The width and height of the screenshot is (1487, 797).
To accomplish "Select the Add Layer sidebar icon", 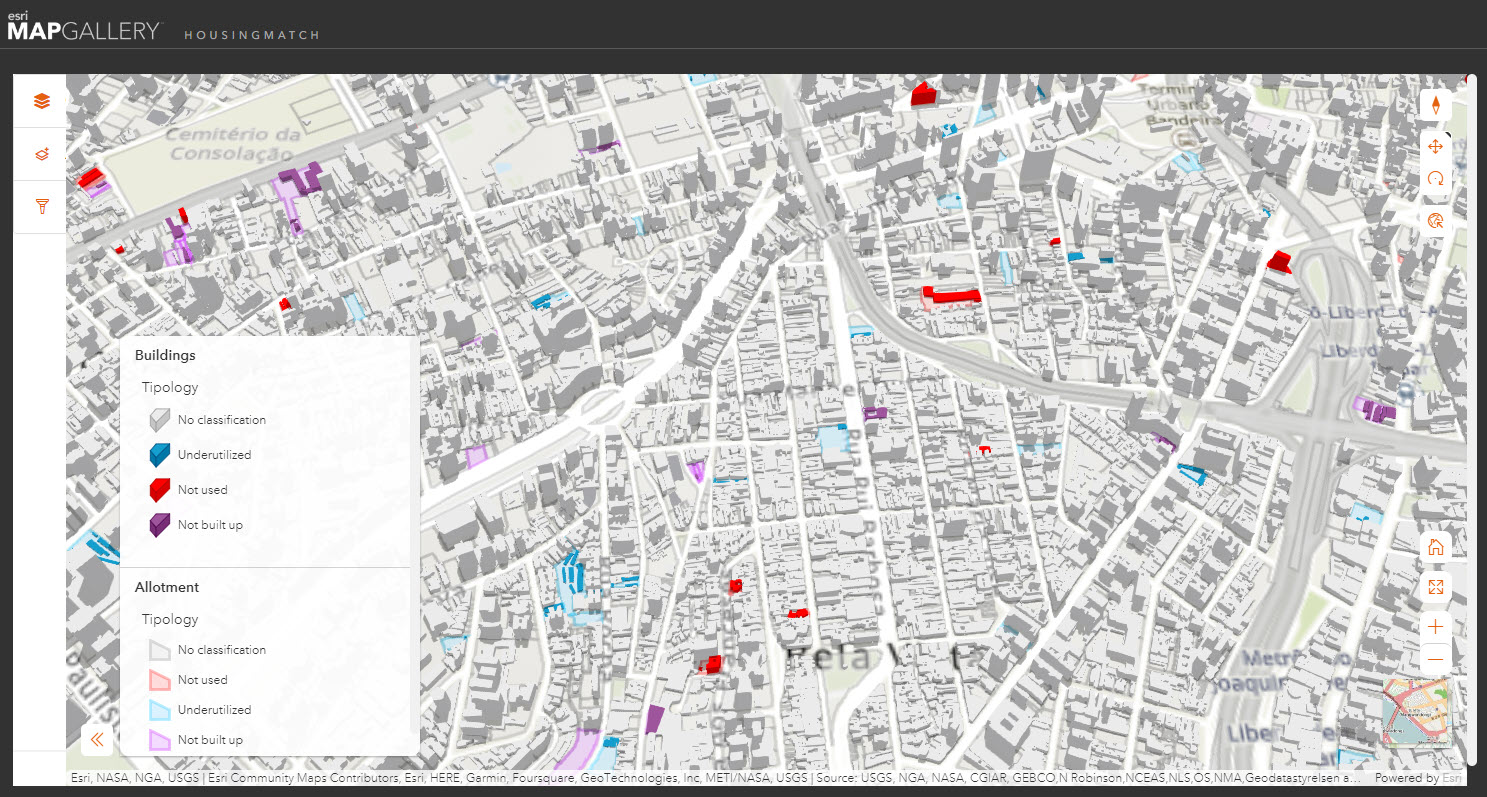I will (x=39, y=153).
